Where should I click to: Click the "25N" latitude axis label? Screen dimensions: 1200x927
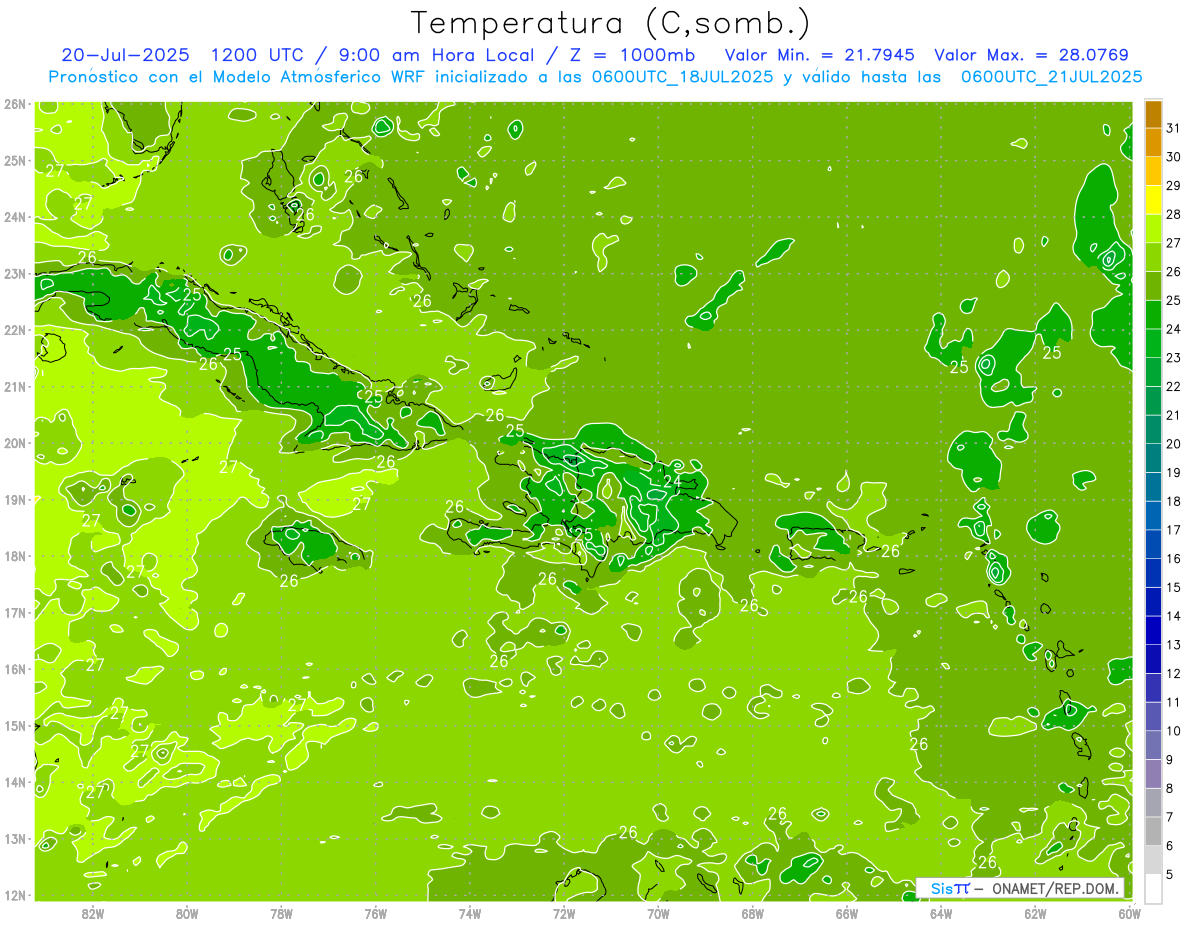pyautogui.click(x=15, y=160)
